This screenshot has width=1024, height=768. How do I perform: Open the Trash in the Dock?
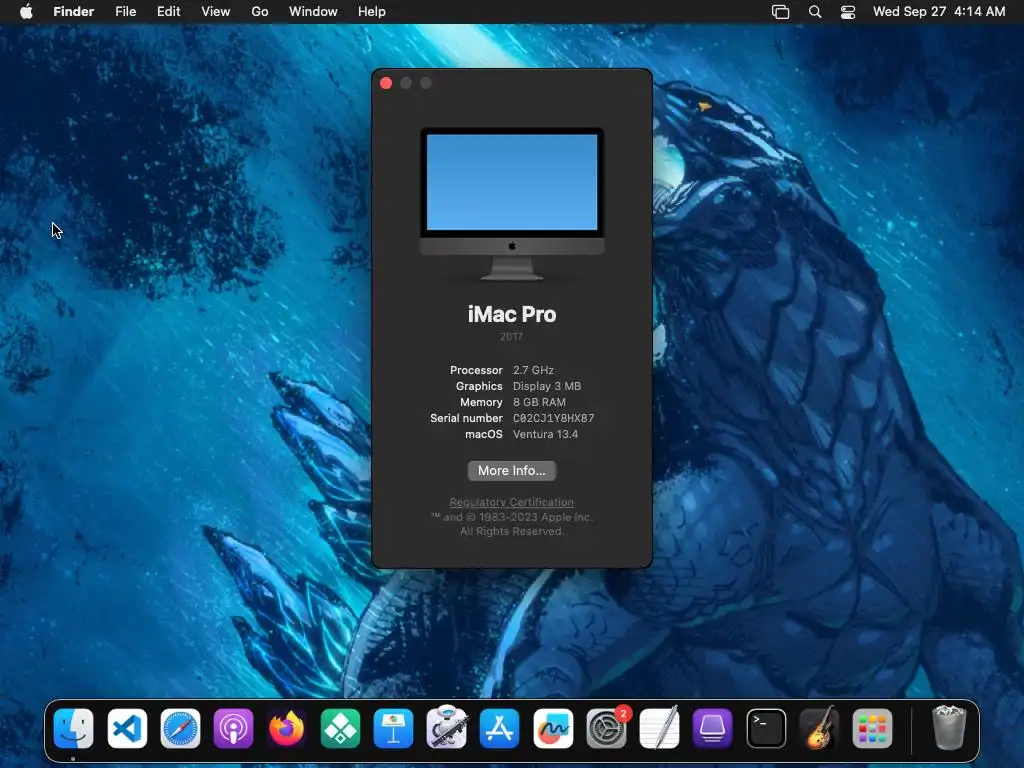tap(949, 728)
